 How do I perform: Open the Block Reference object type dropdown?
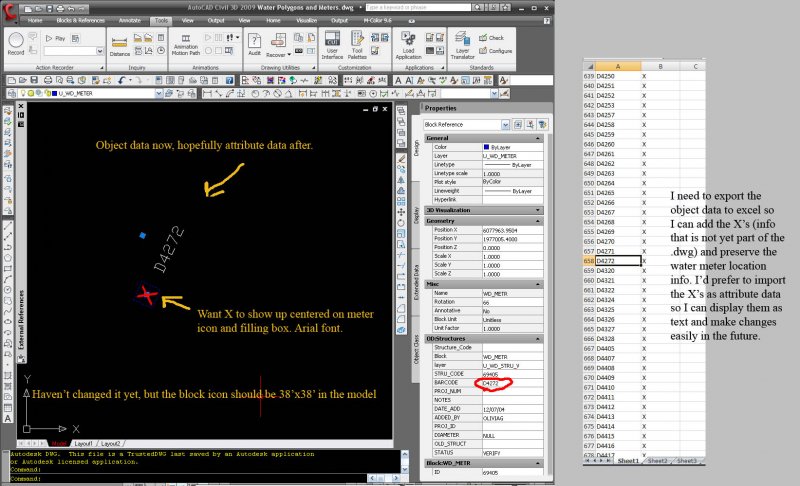[x=505, y=124]
